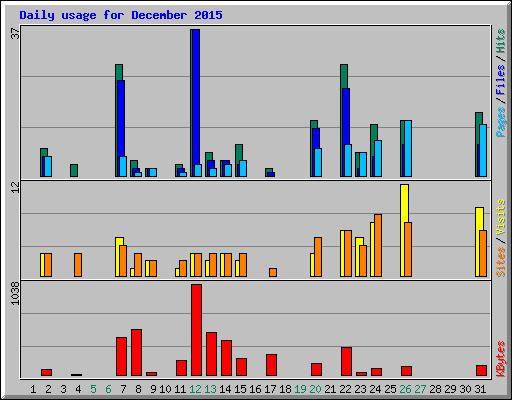512x400 pixels.
Task: Click the 'Visits' legend label
Action: point(500,217)
